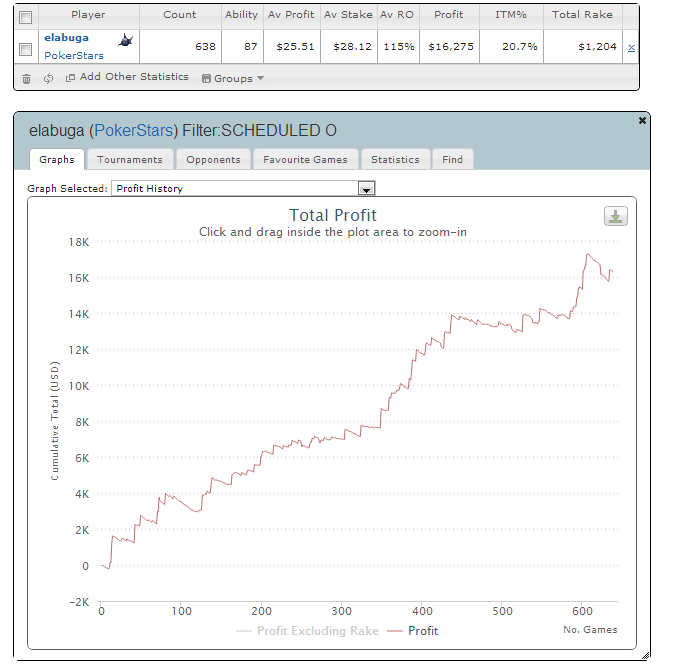
Task: Click the Av RO value 115%
Action: click(399, 46)
